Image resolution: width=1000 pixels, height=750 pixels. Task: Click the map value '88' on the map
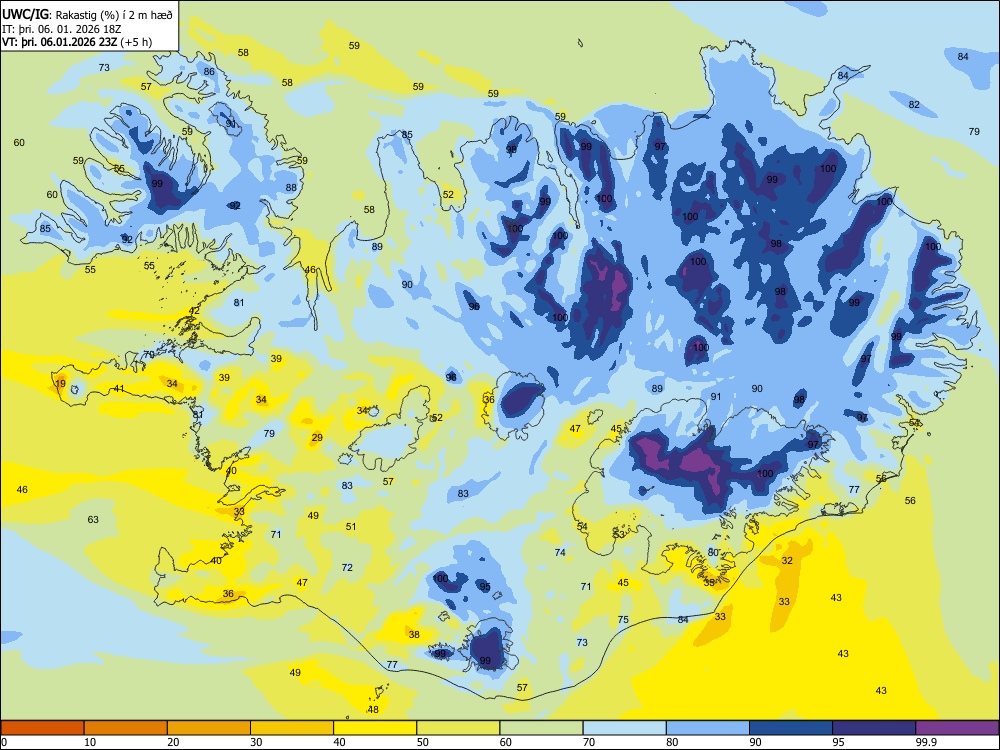coord(291,188)
